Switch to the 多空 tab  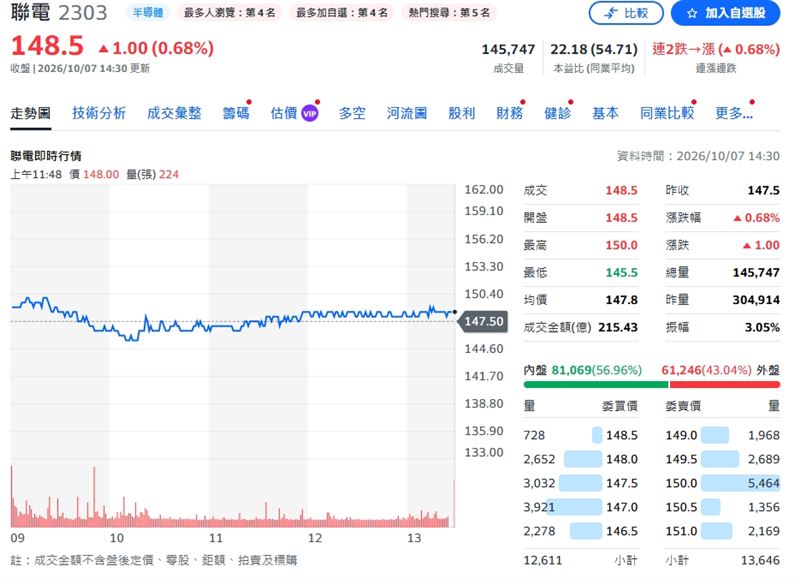click(352, 113)
